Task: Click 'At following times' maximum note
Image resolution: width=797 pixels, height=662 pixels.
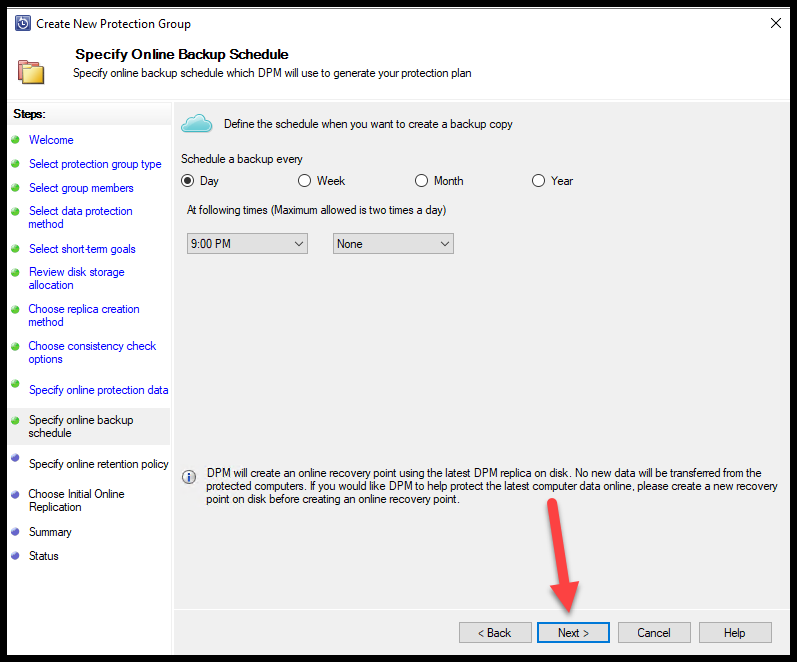Action: pos(316,210)
